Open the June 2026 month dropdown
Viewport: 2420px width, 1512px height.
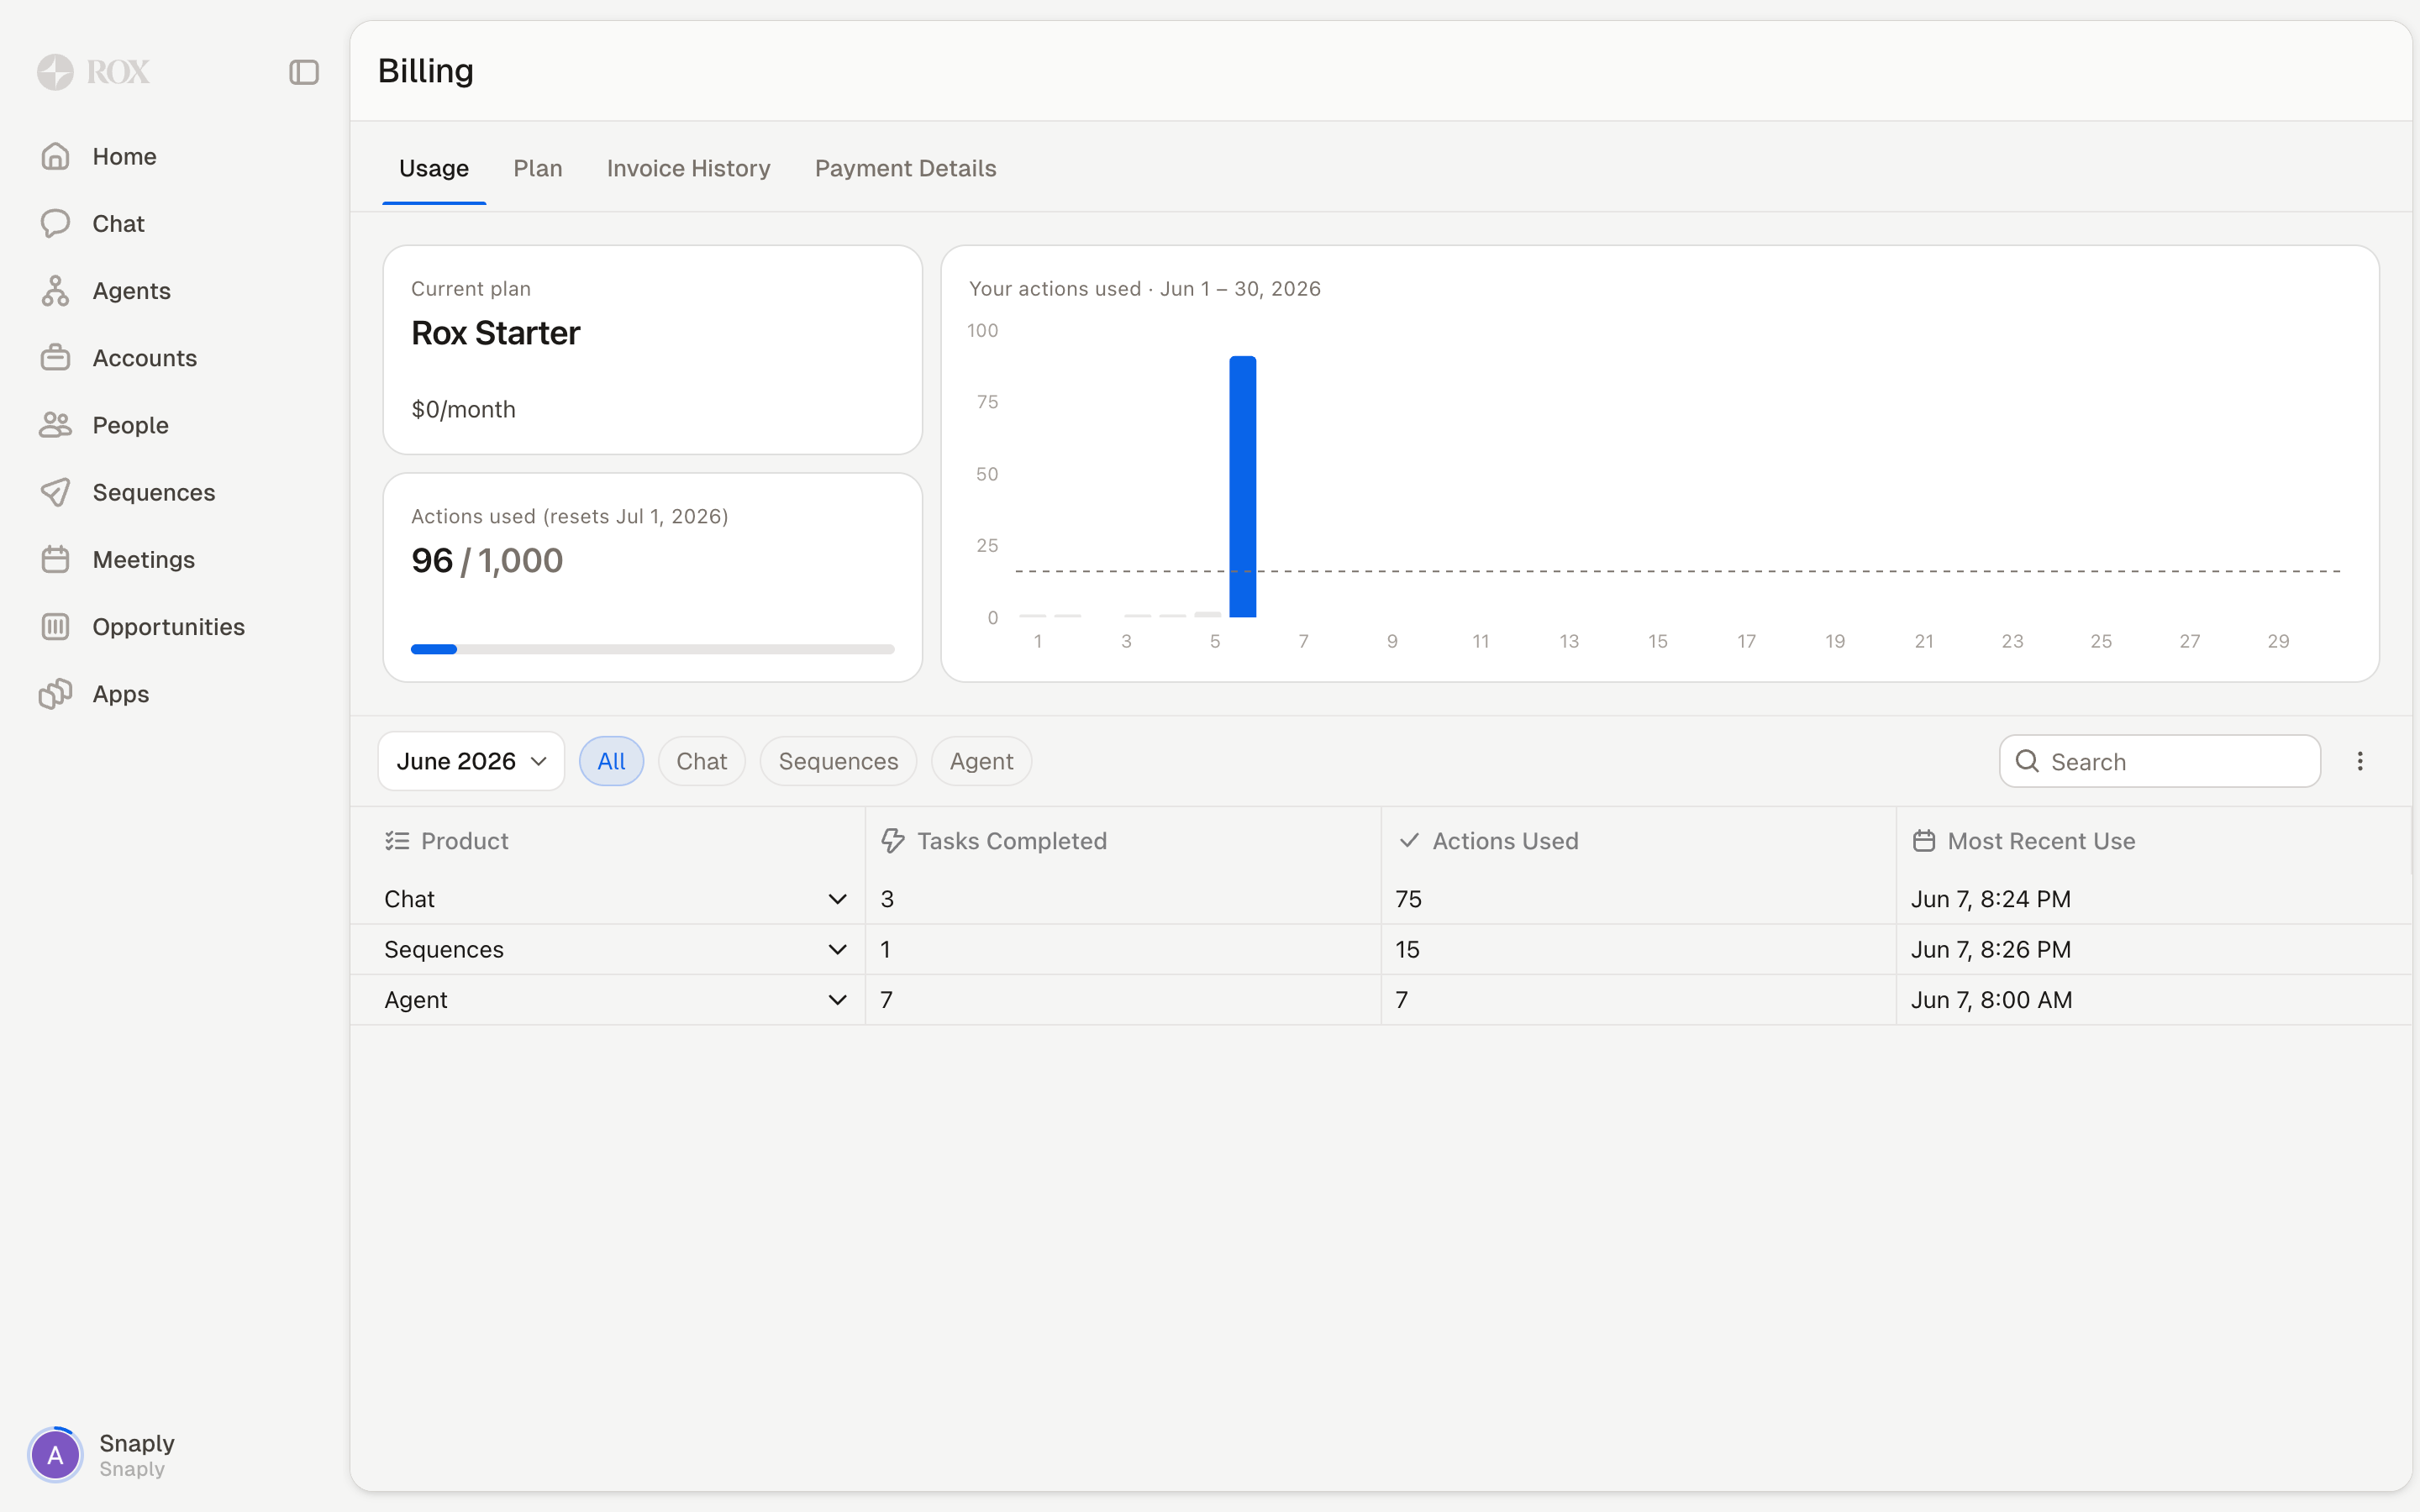coord(471,761)
